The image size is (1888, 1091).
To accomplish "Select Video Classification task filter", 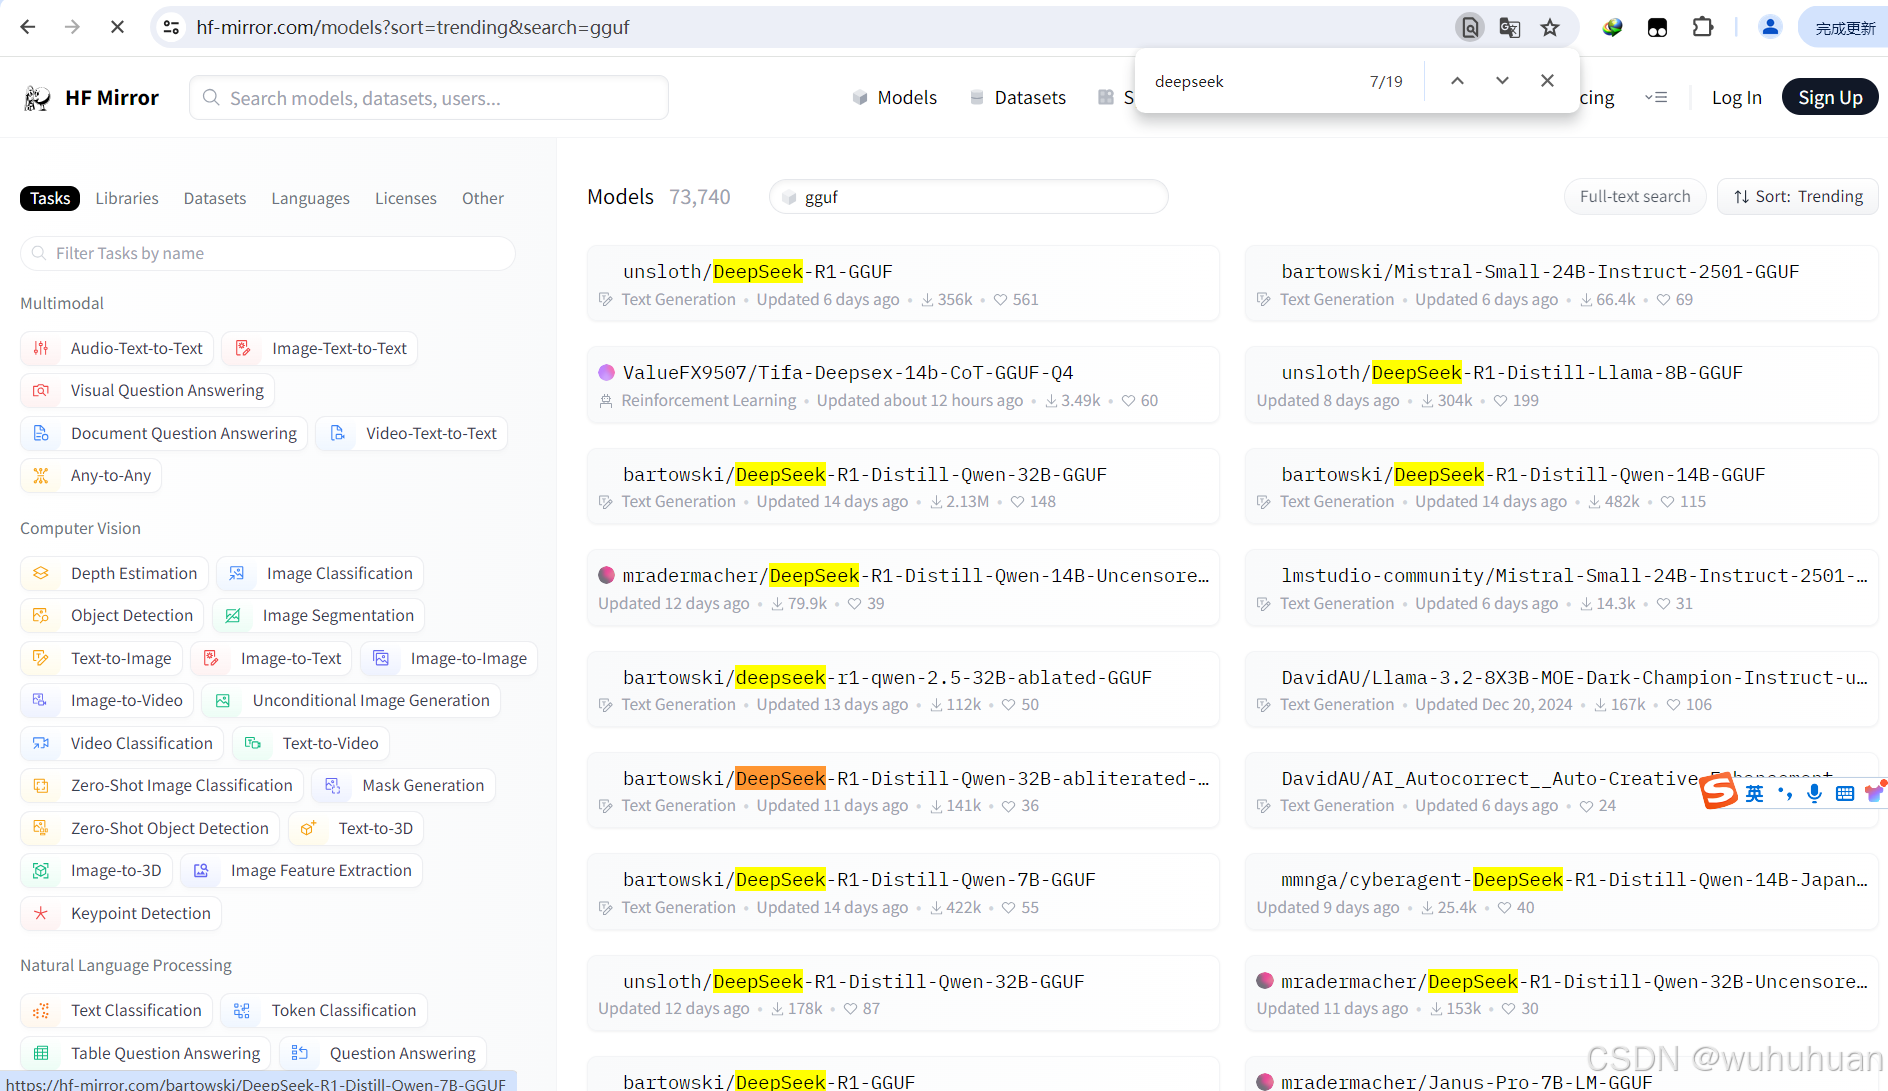I will tap(122, 743).
